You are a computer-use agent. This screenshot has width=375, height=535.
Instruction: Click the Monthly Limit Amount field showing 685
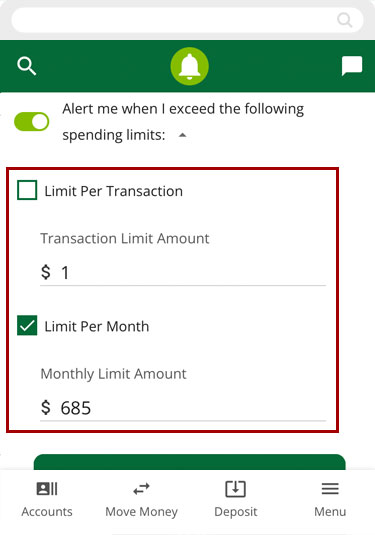[x=183, y=408]
